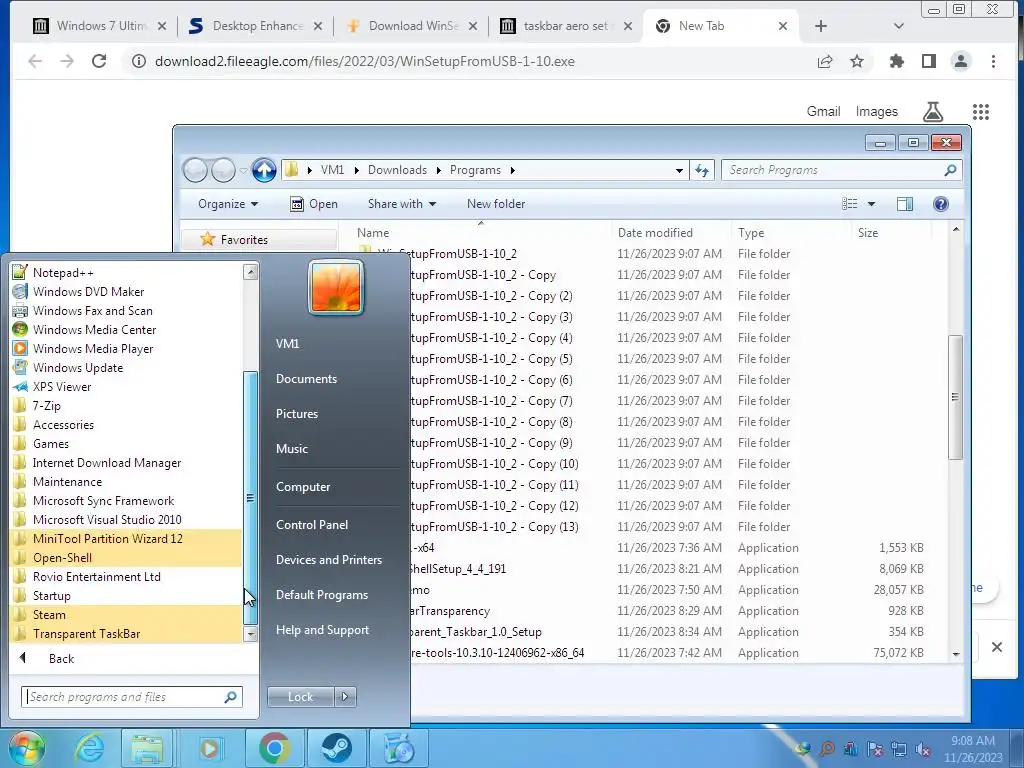Screen dimensions: 1024x768
Task: Reload the page in Chrome
Action: coord(99,61)
